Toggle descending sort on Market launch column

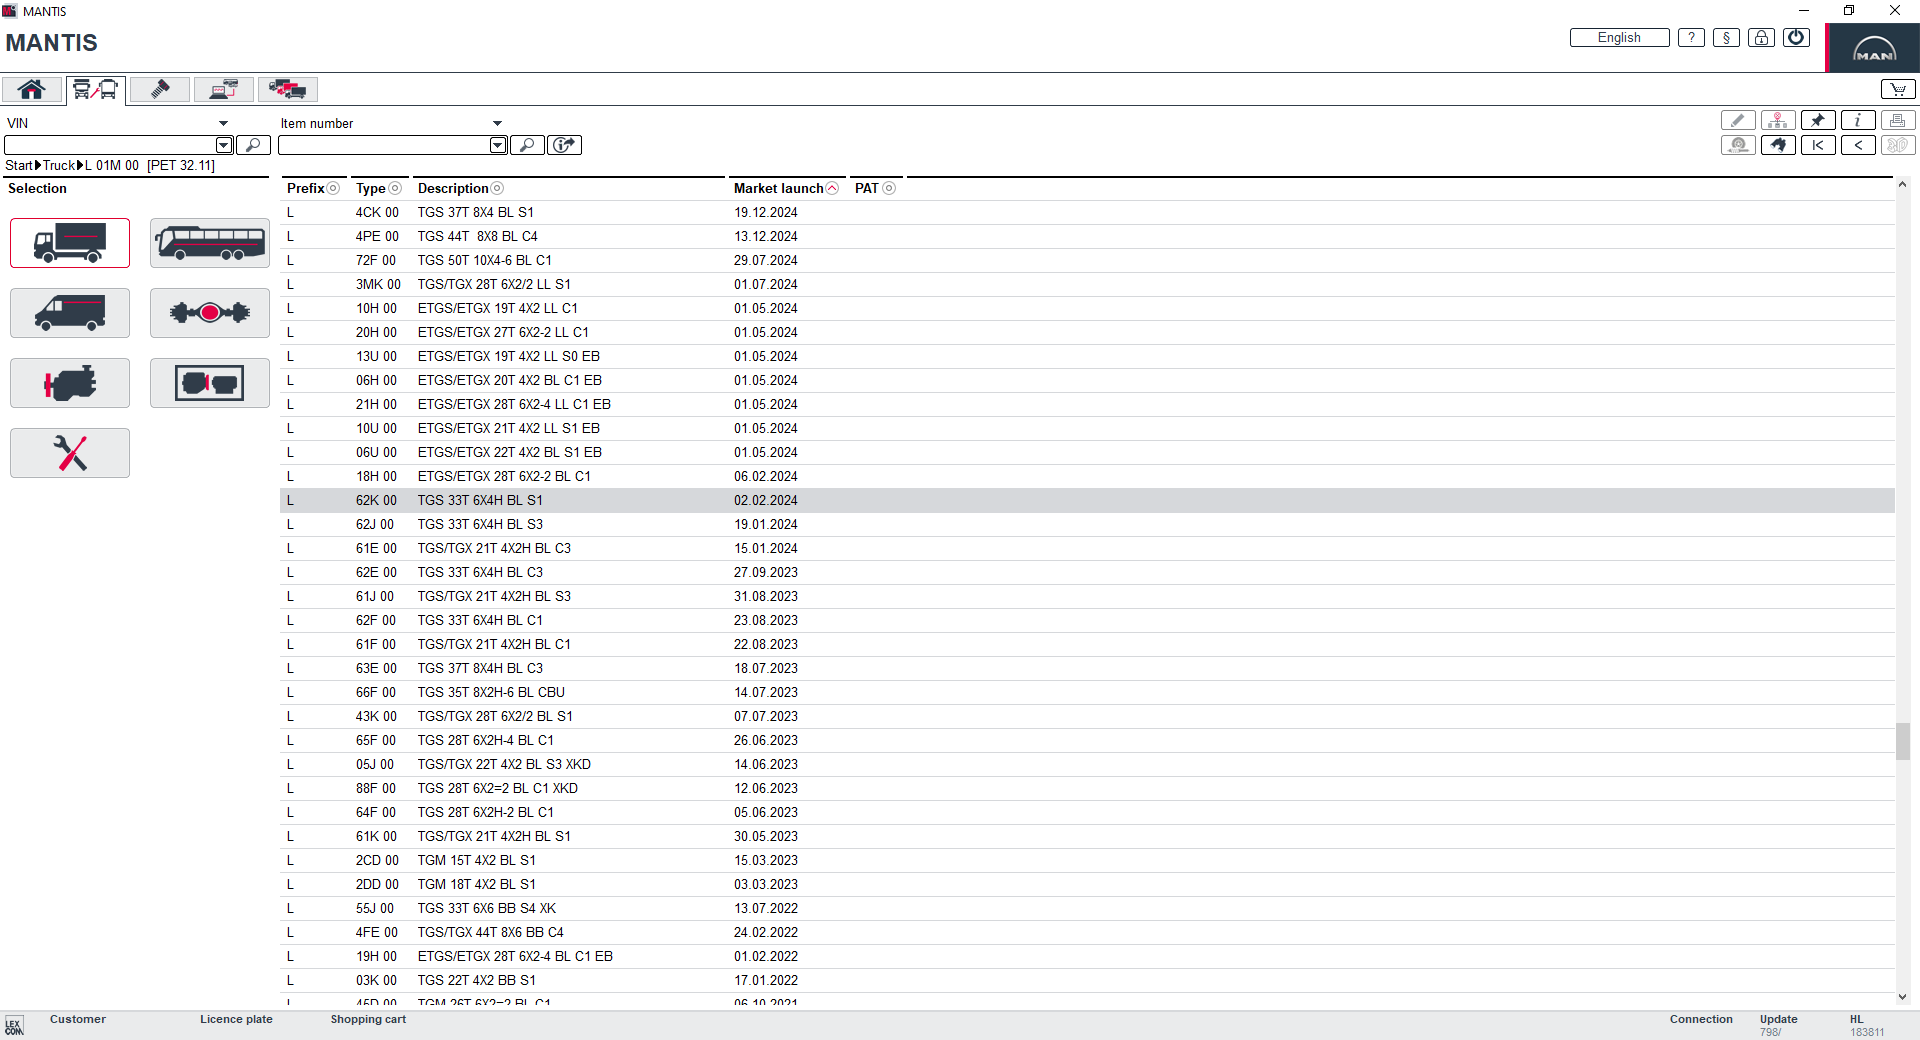833,188
